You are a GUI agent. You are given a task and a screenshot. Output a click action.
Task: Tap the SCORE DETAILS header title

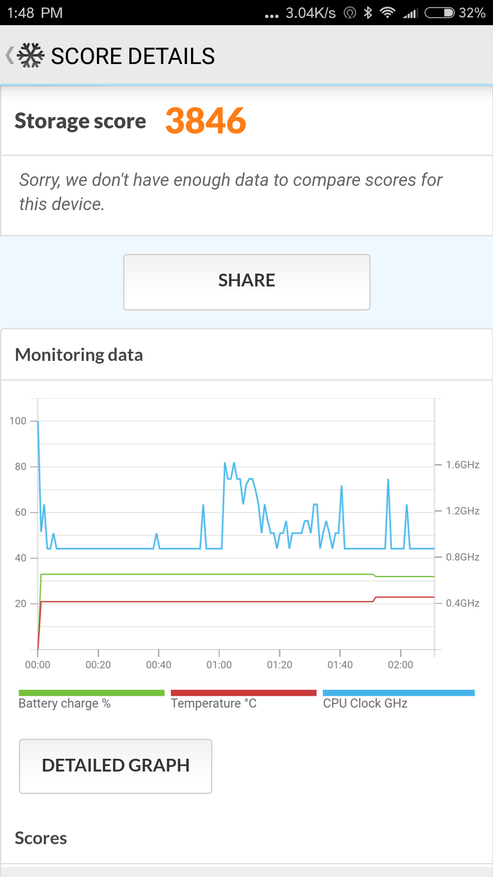pos(133,56)
